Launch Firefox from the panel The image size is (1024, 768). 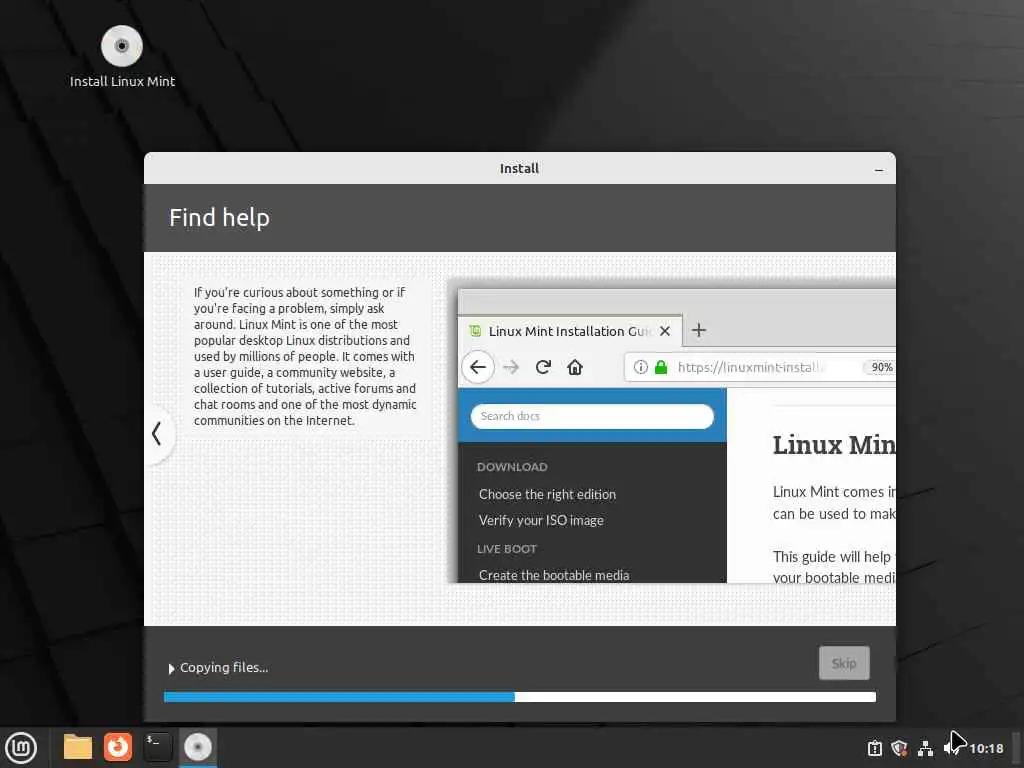[118, 747]
